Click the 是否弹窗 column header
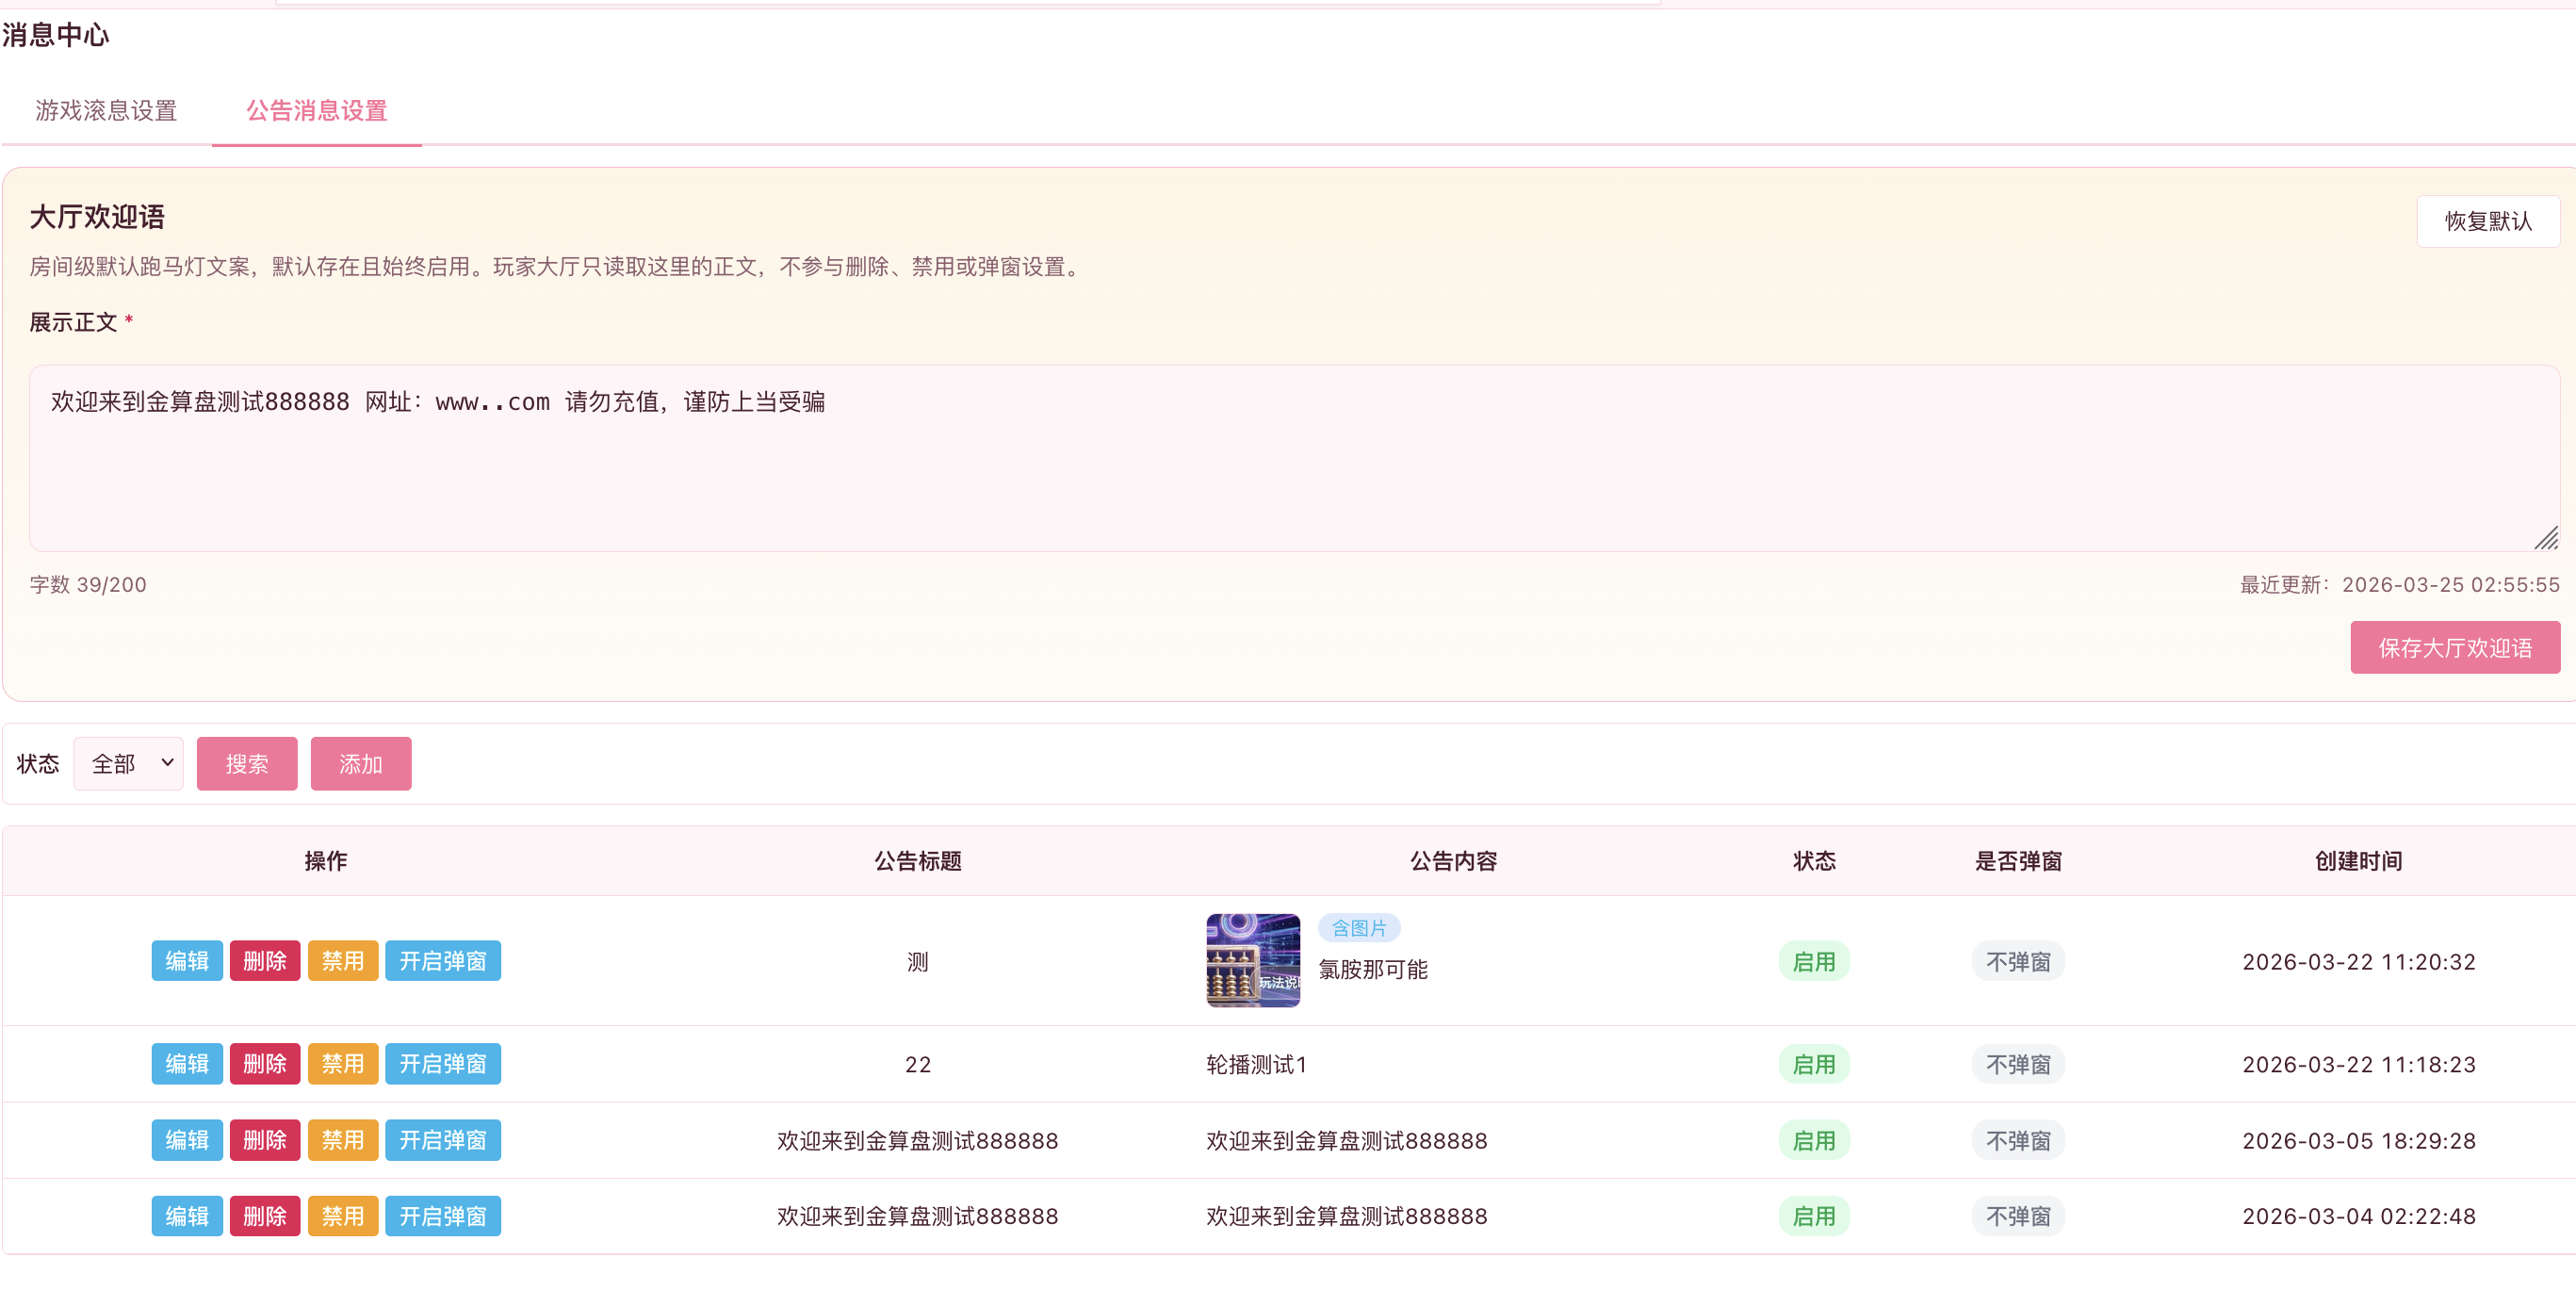The height and width of the screenshot is (1306, 2576). (x=2018, y=861)
